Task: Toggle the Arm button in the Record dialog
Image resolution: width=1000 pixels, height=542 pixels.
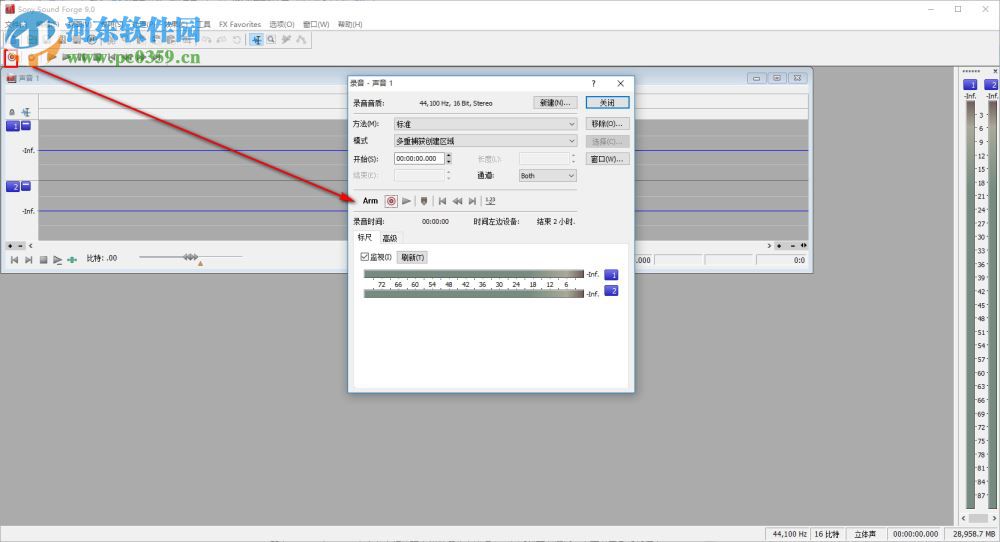Action: (370, 201)
